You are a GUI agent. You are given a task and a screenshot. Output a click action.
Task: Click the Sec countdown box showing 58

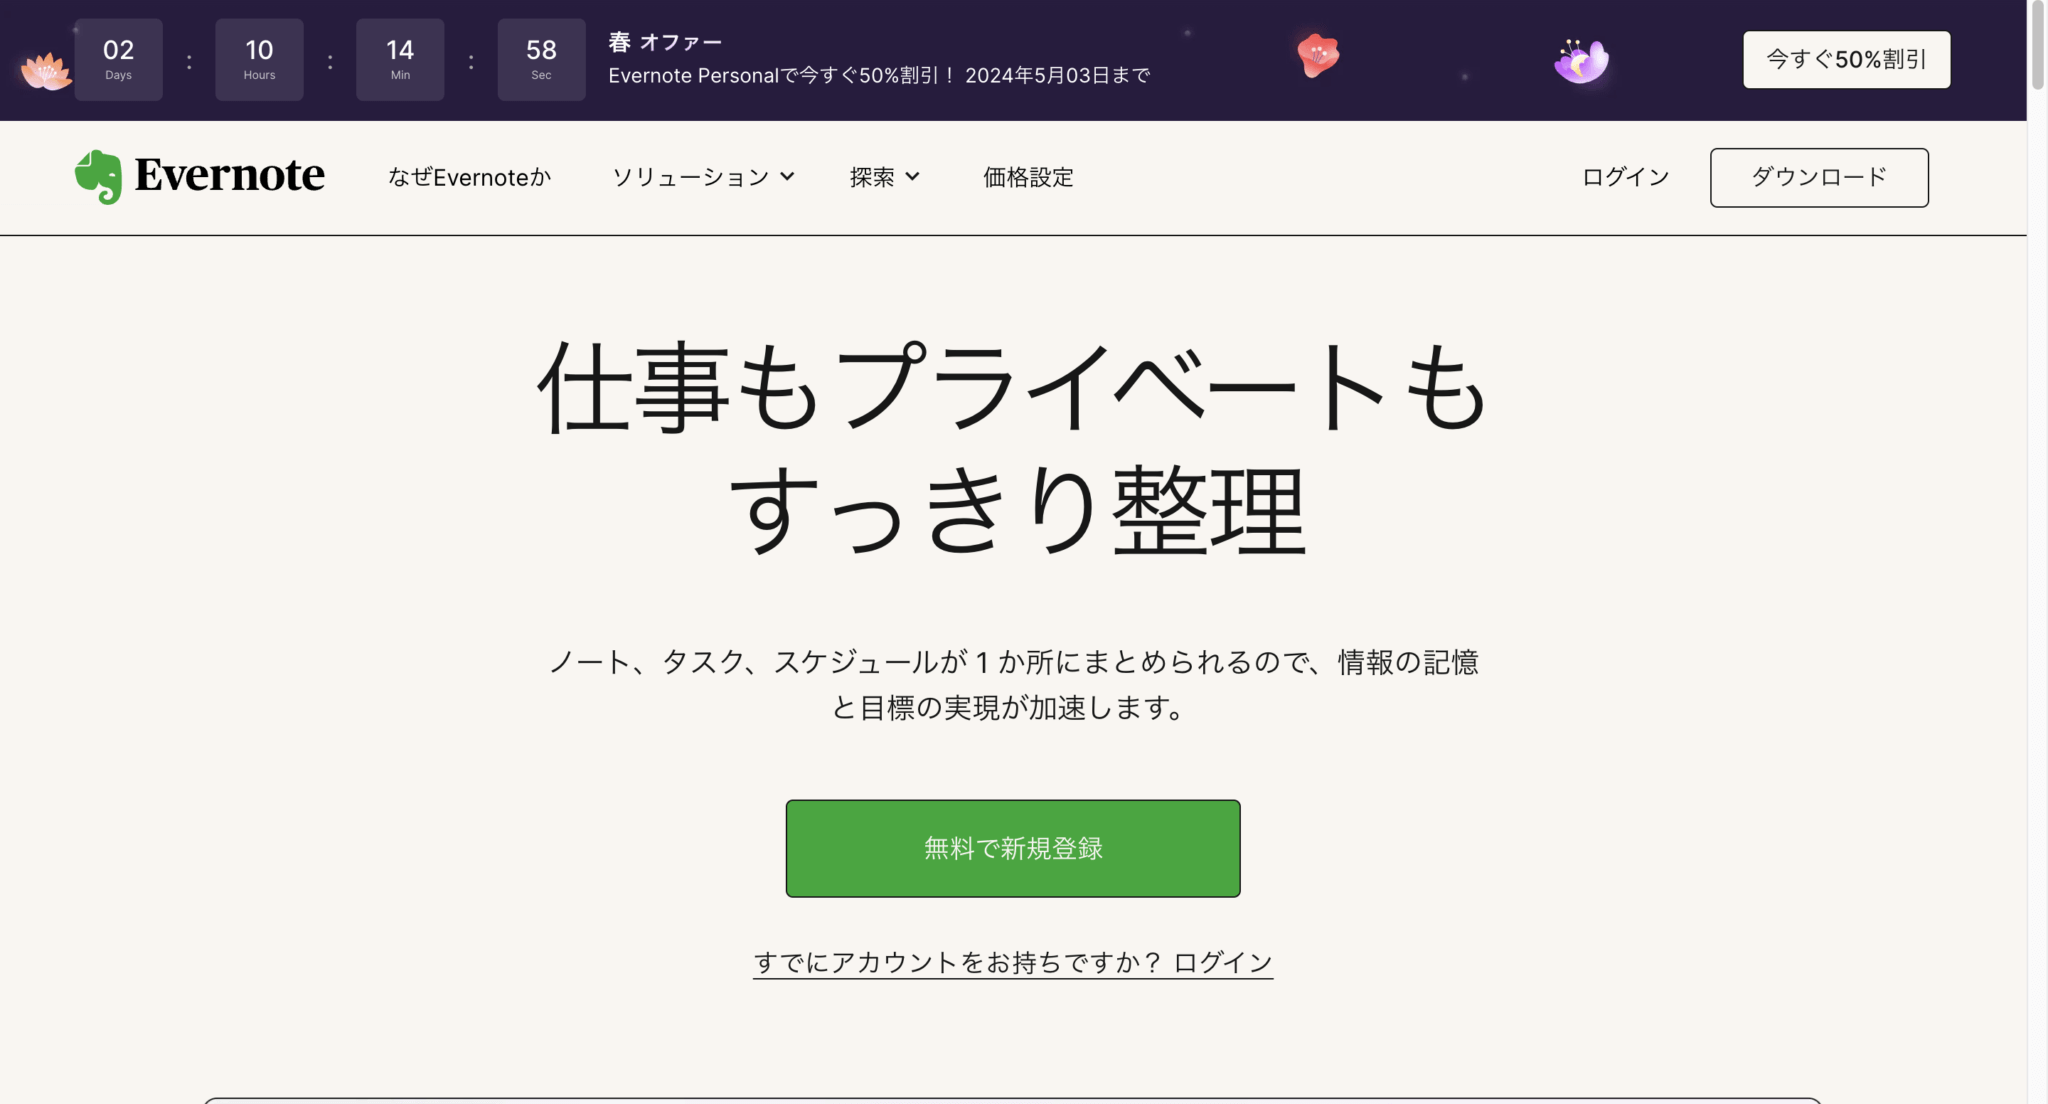(541, 59)
